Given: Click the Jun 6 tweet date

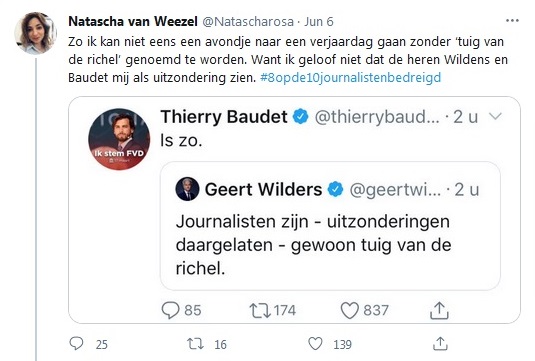Looking at the screenshot, I should coord(319,21).
